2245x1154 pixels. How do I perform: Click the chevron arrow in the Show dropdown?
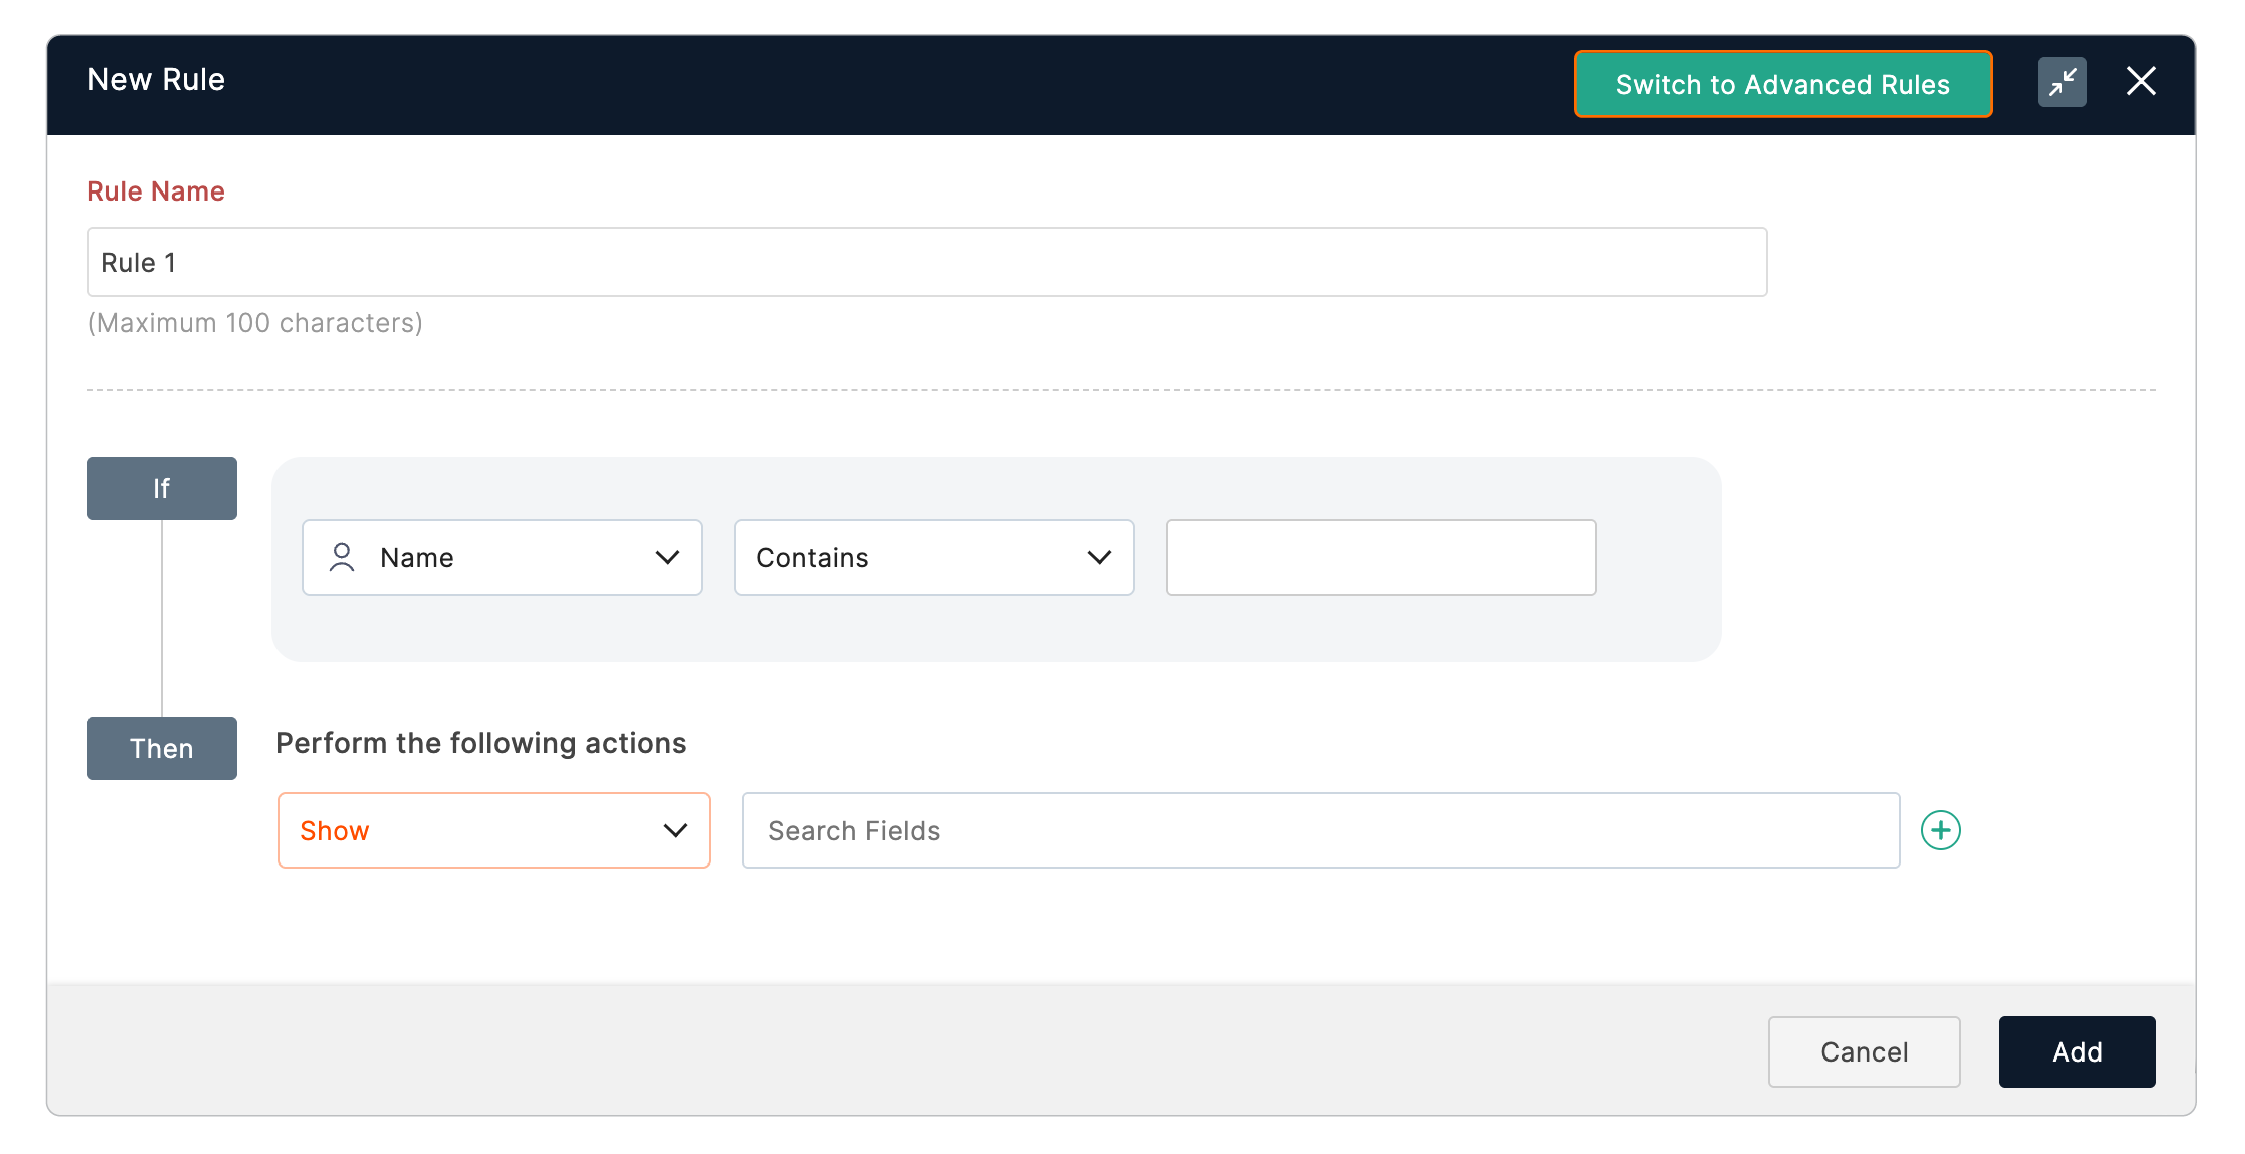(x=675, y=831)
